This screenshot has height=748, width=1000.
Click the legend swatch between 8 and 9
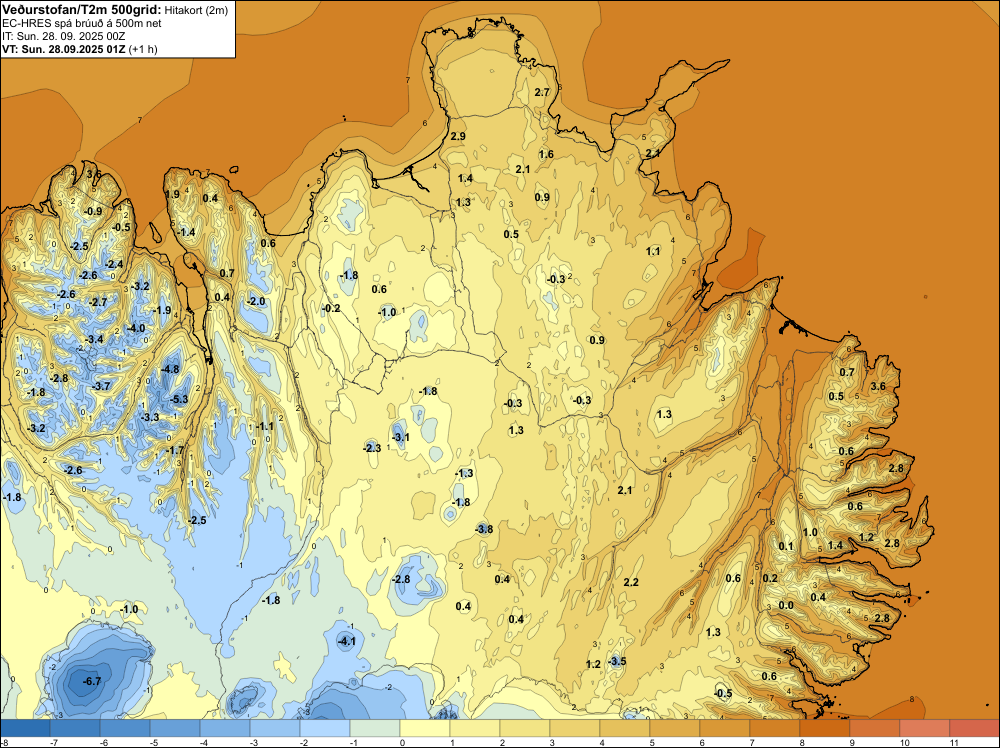pyautogui.click(x=825, y=728)
